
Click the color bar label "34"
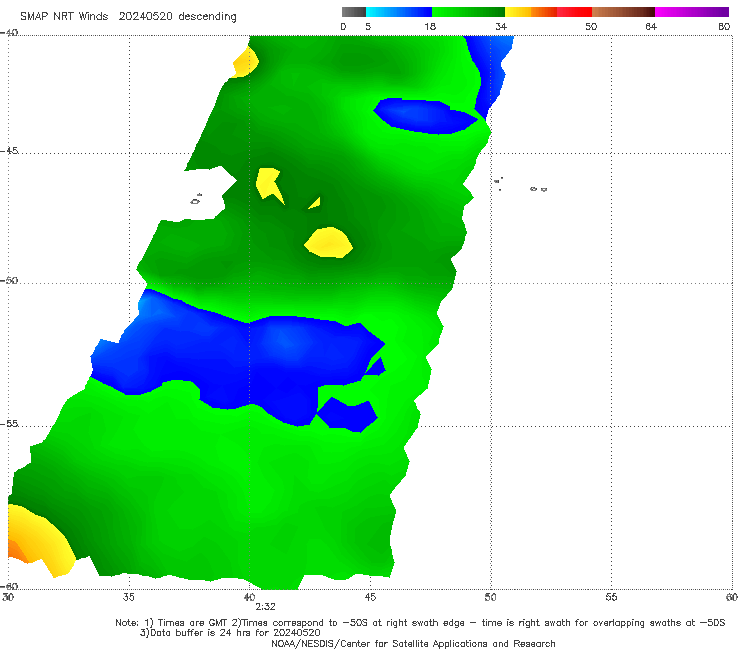coord(501,26)
